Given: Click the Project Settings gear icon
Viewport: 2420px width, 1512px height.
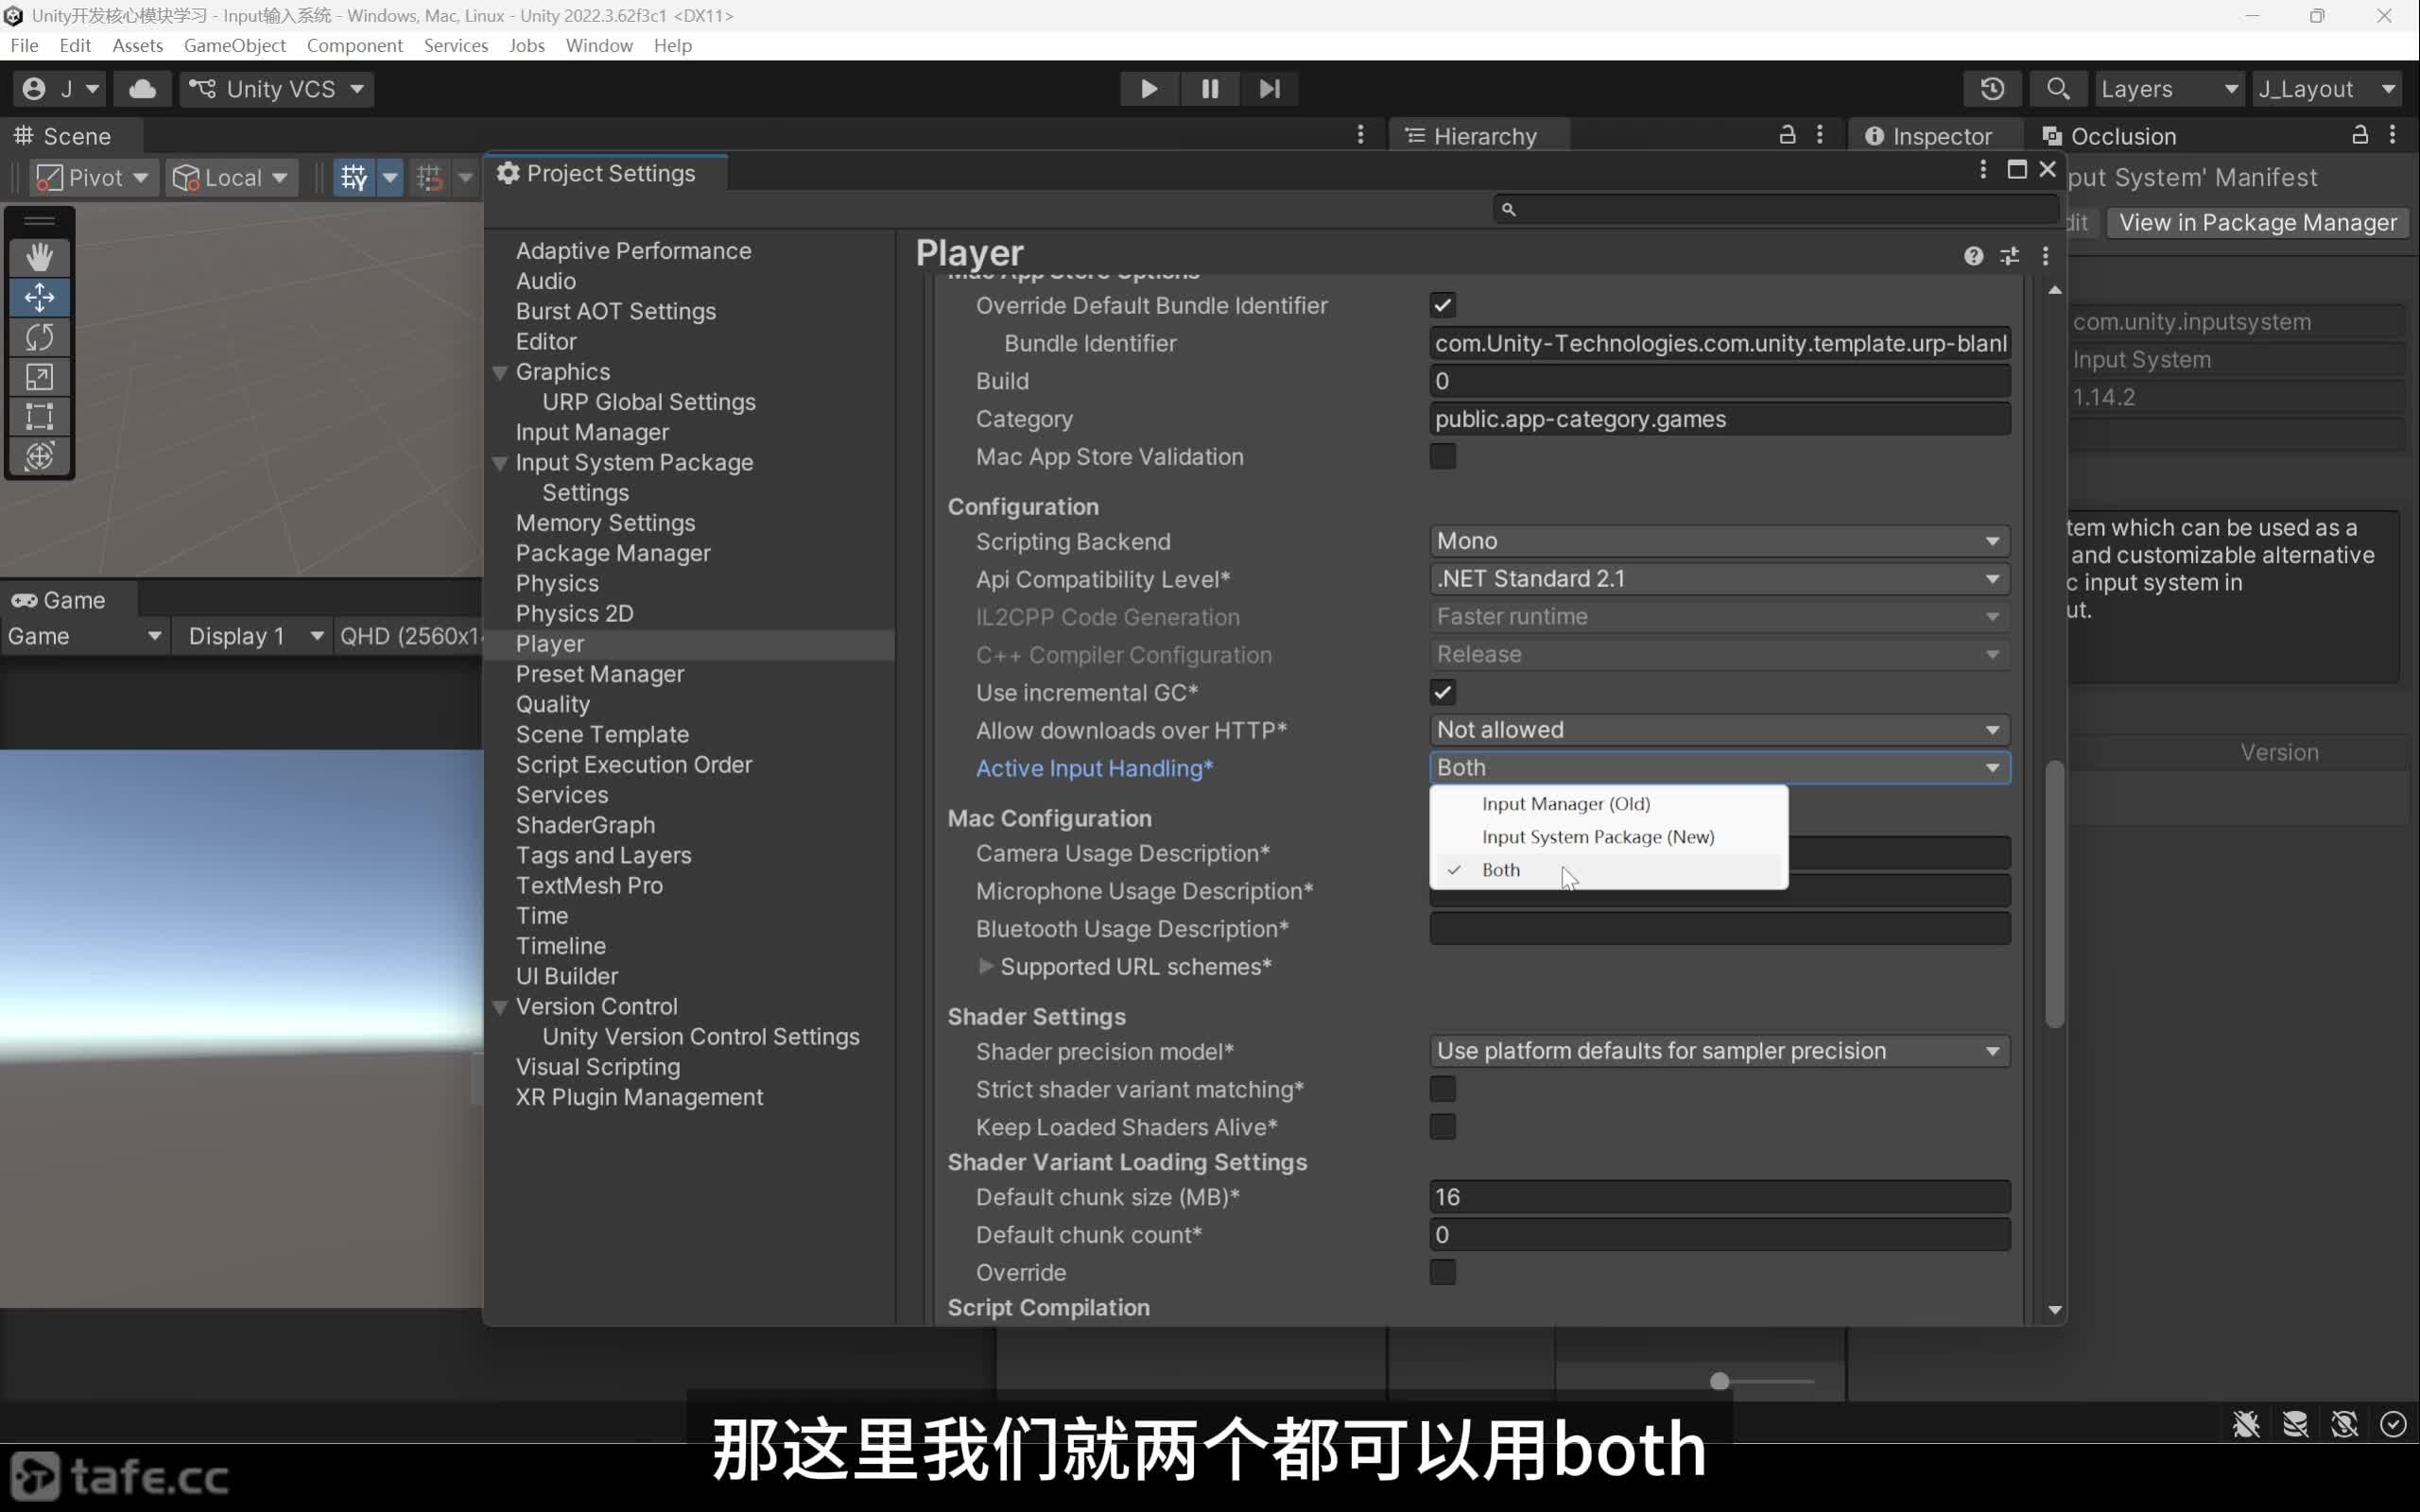Looking at the screenshot, I should pyautogui.click(x=508, y=173).
